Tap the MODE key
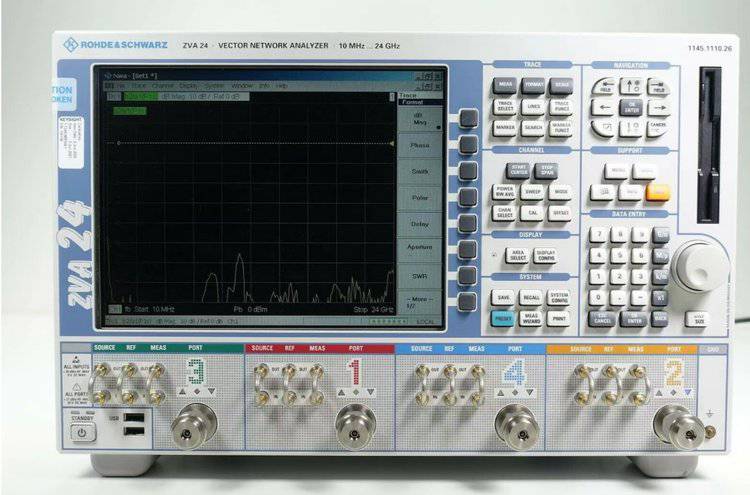The height and width of the screenshot is (495, 750). pos(561,192)
